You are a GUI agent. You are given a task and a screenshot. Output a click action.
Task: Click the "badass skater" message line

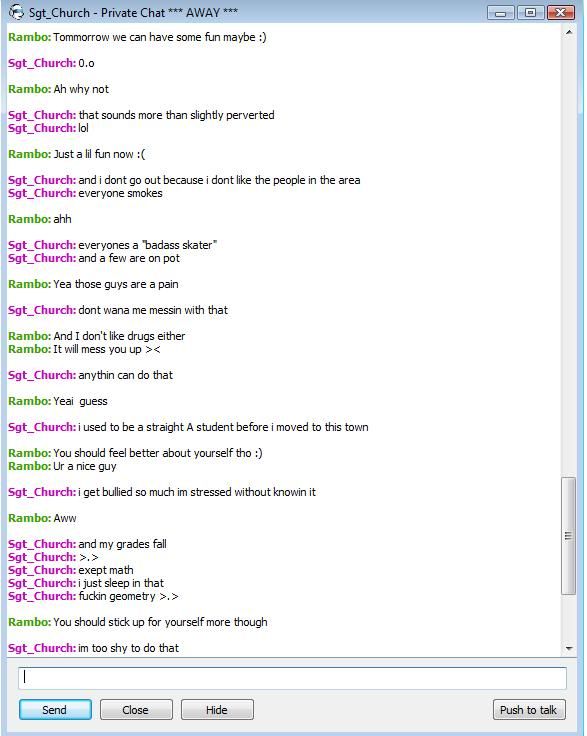112,245
